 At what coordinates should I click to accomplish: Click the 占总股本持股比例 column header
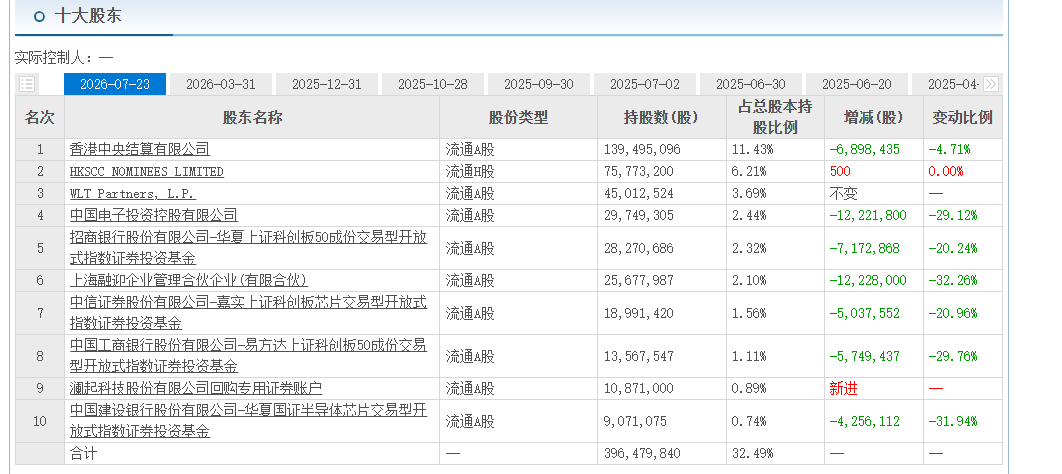click(x=775, y=117)
